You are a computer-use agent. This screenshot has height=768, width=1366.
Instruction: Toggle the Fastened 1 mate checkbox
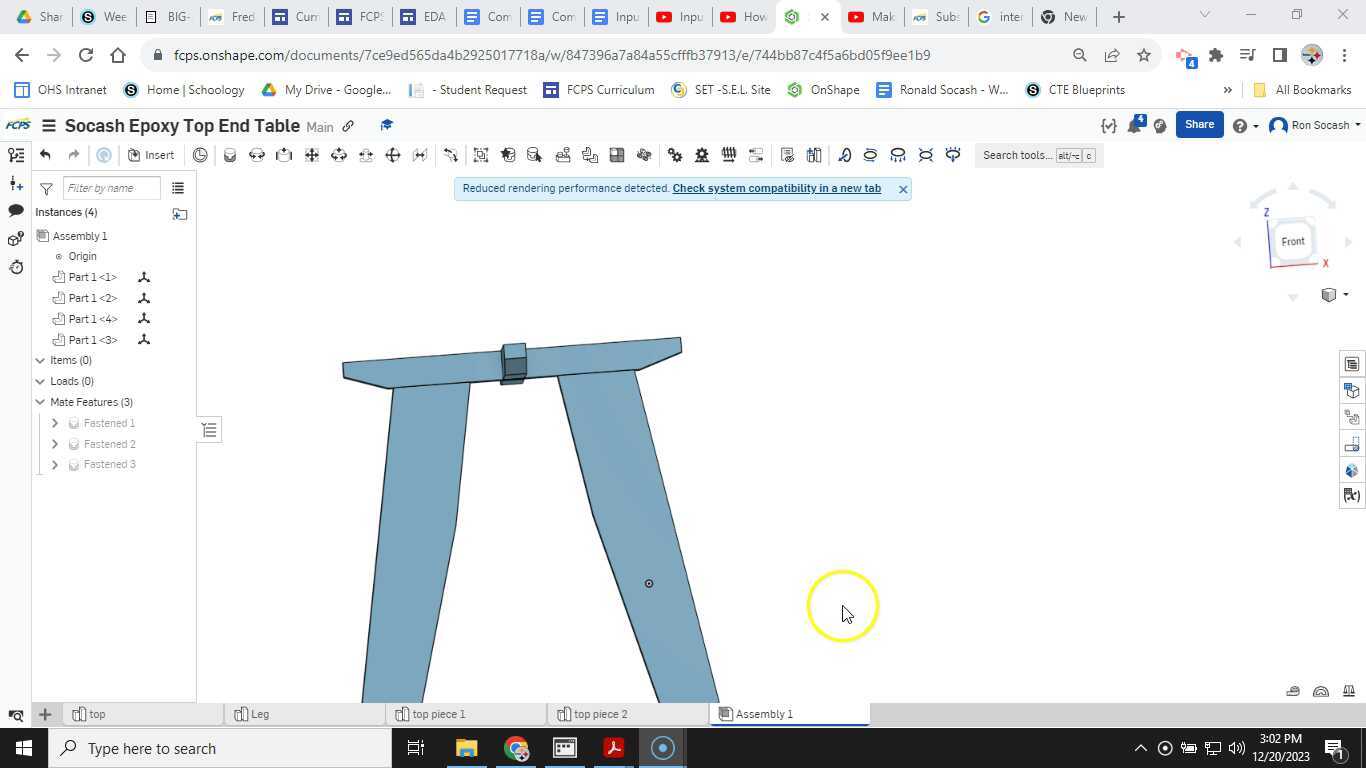coord(73,423)
